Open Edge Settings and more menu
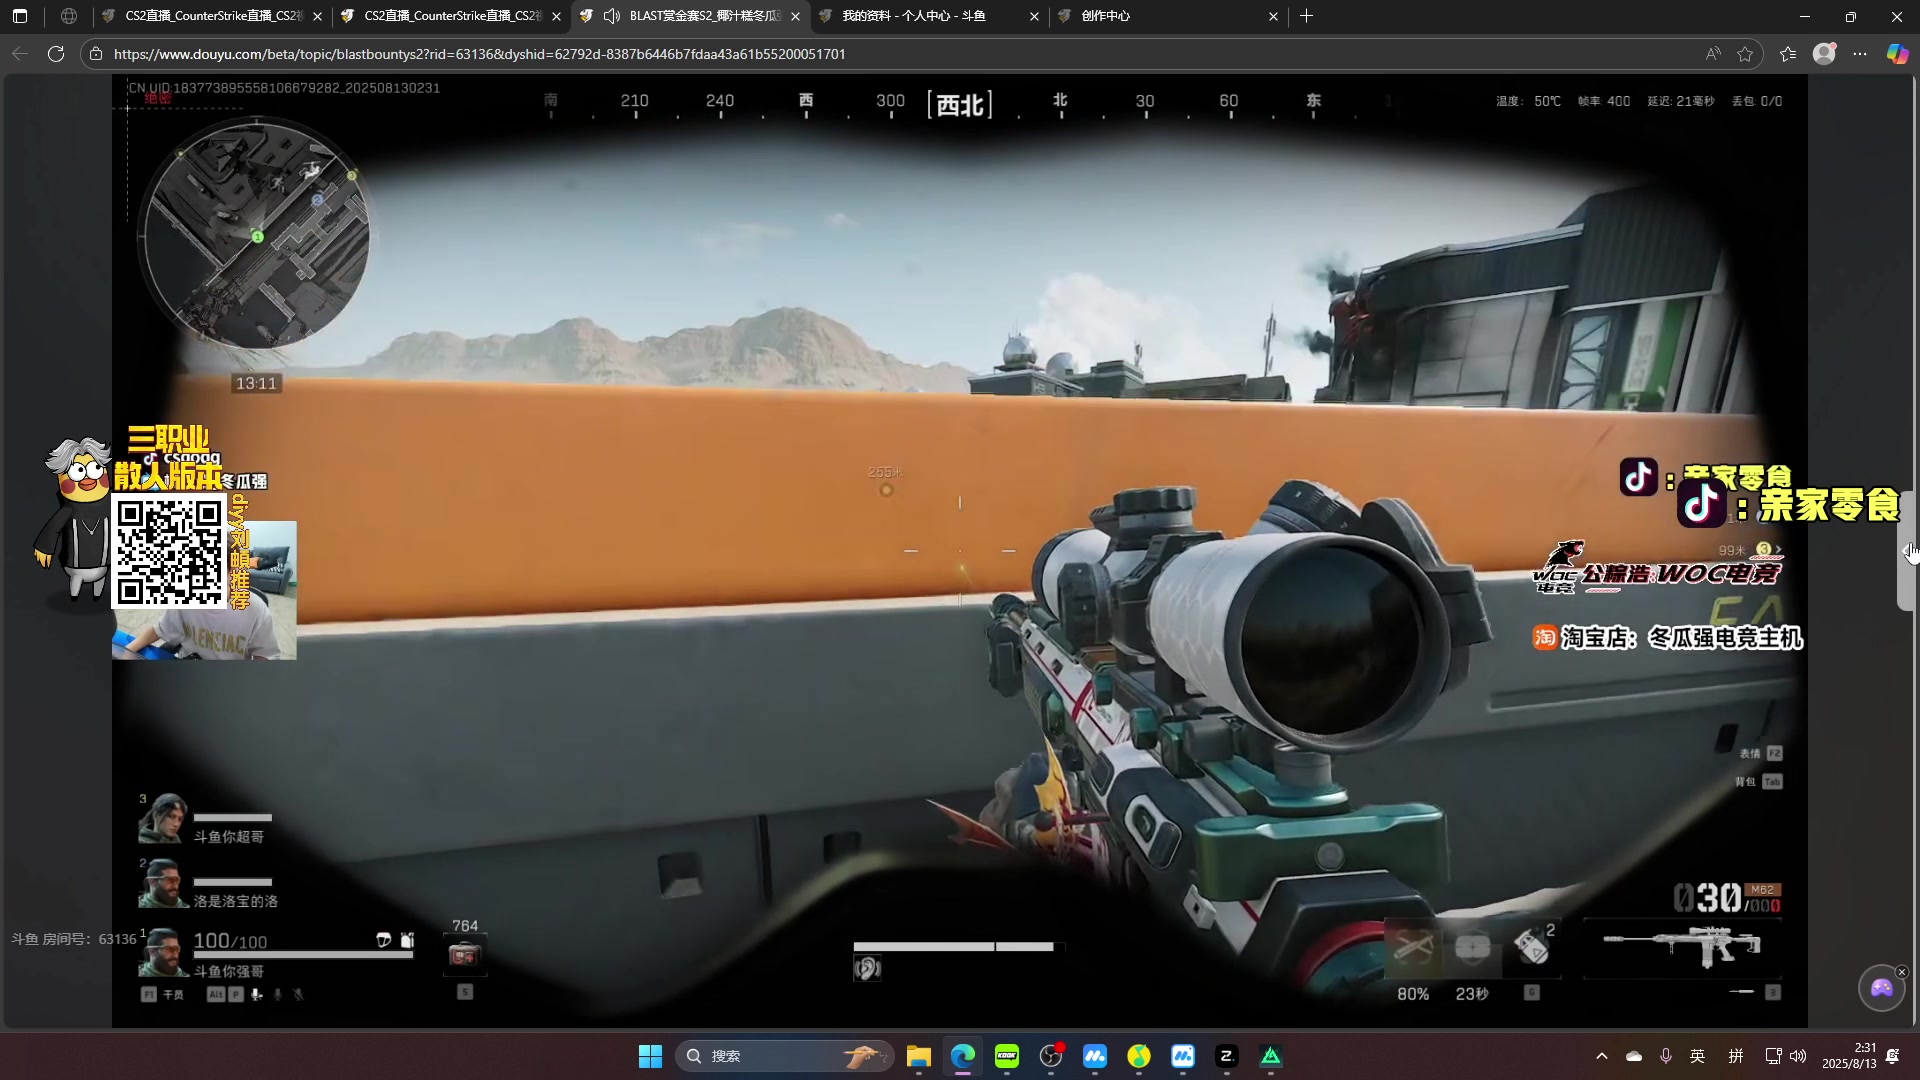This screenshot has width=1920, height=1080. 1860,54
